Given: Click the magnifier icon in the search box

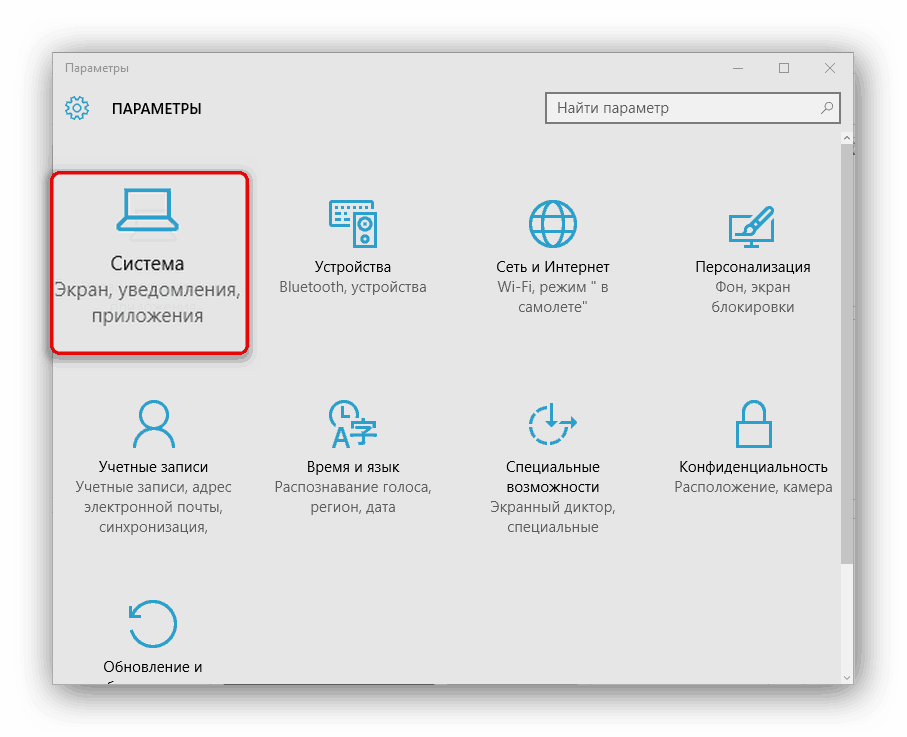Looking at the screenshot, I should (x=827, y=108).
